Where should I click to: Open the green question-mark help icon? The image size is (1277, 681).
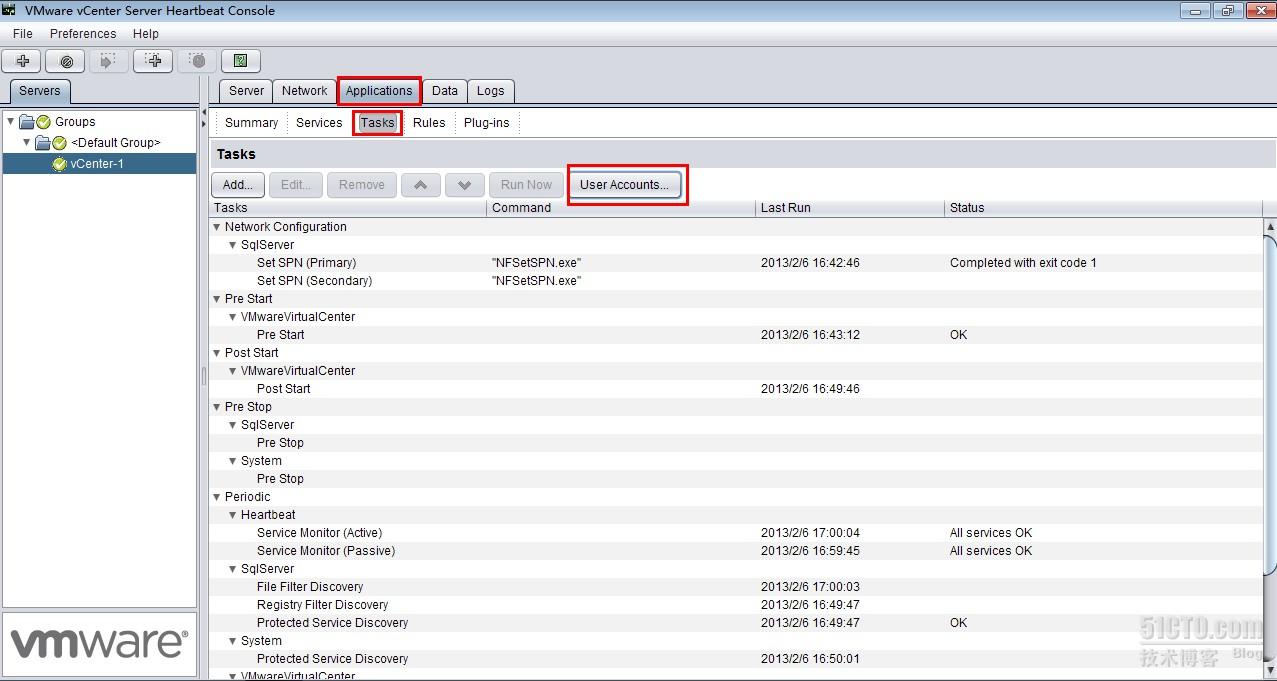241,61
